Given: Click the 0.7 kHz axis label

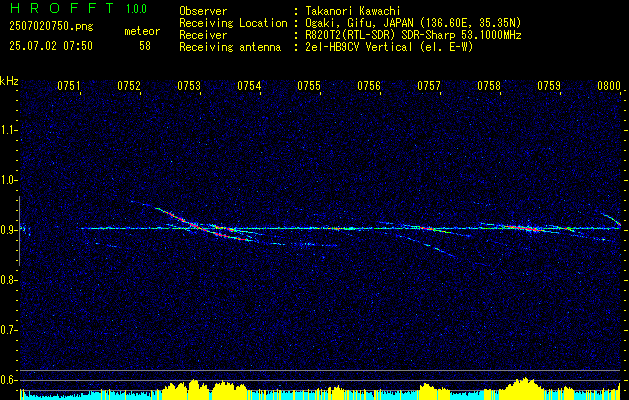Looking at the screenshot, I should pos(7,330).
